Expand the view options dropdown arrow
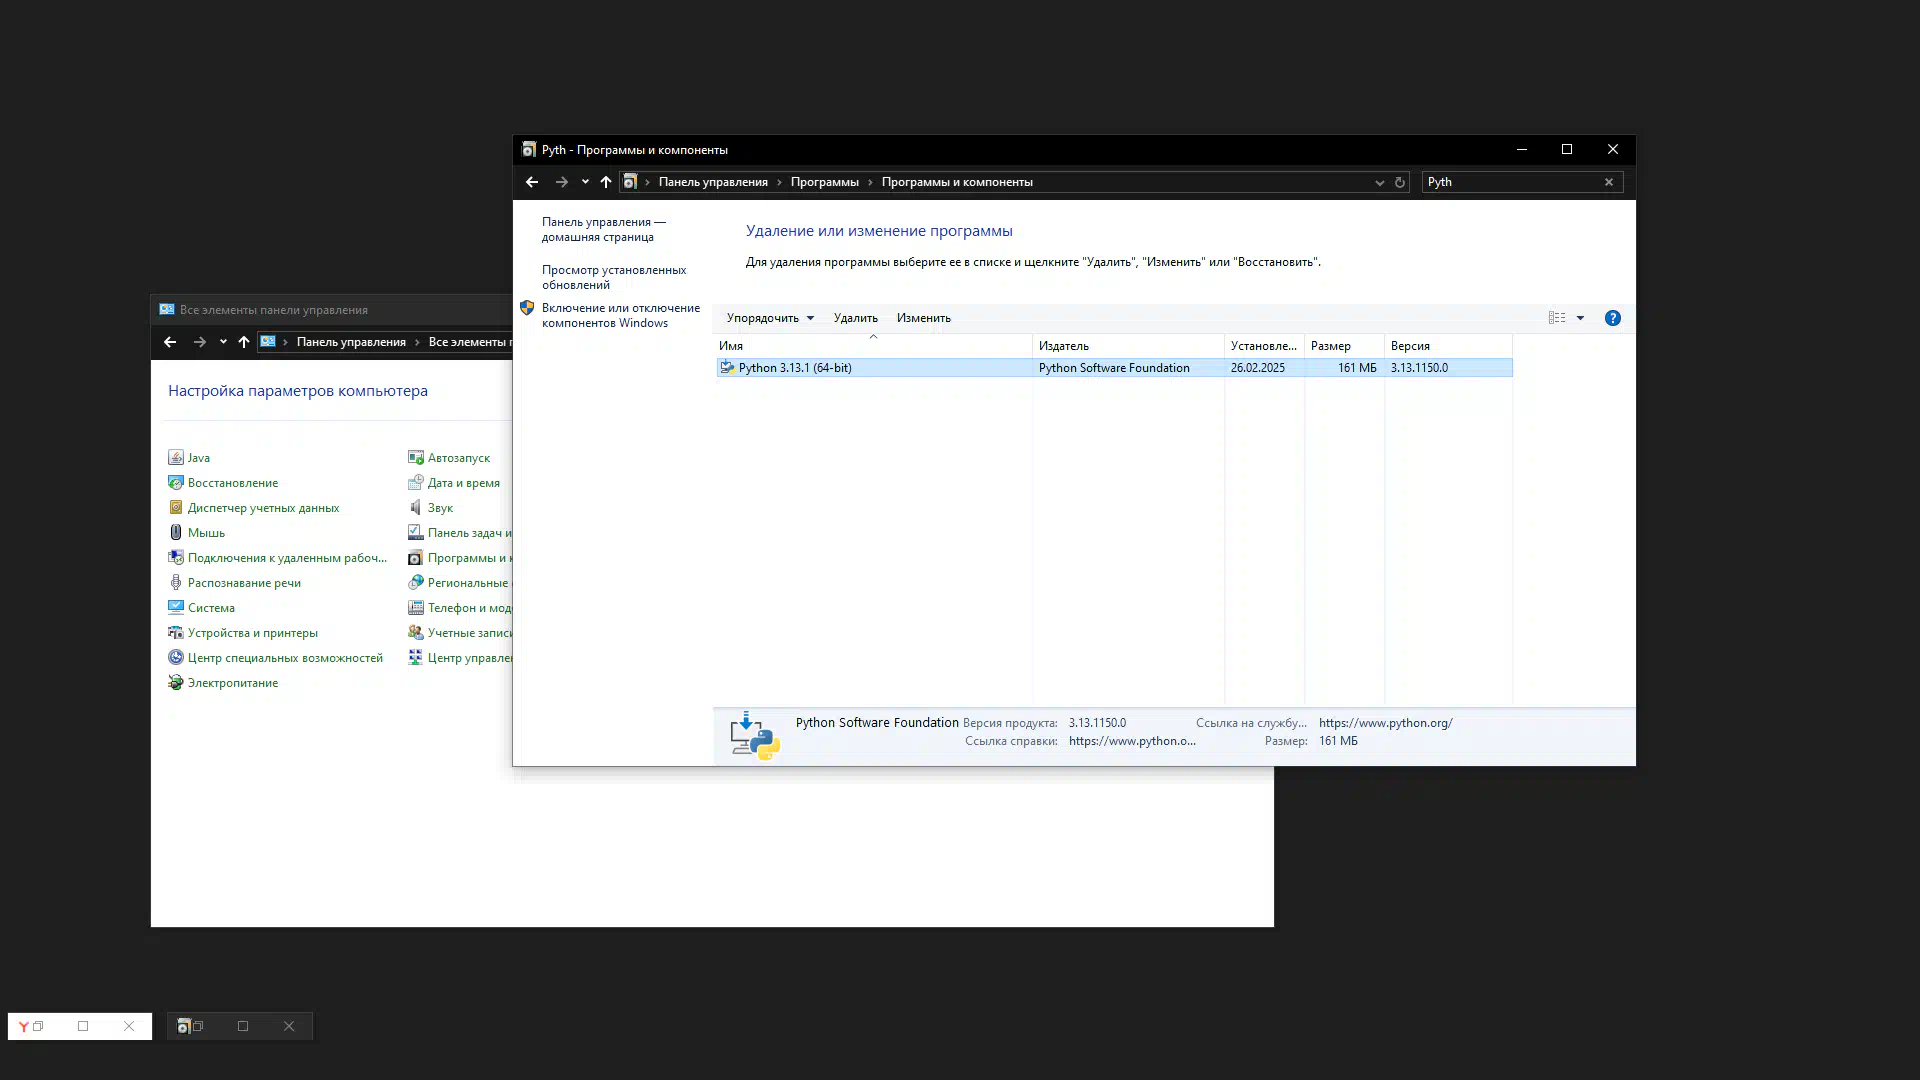Viewport: 1920px width, 1080px height. click(x=1580, y=318)
